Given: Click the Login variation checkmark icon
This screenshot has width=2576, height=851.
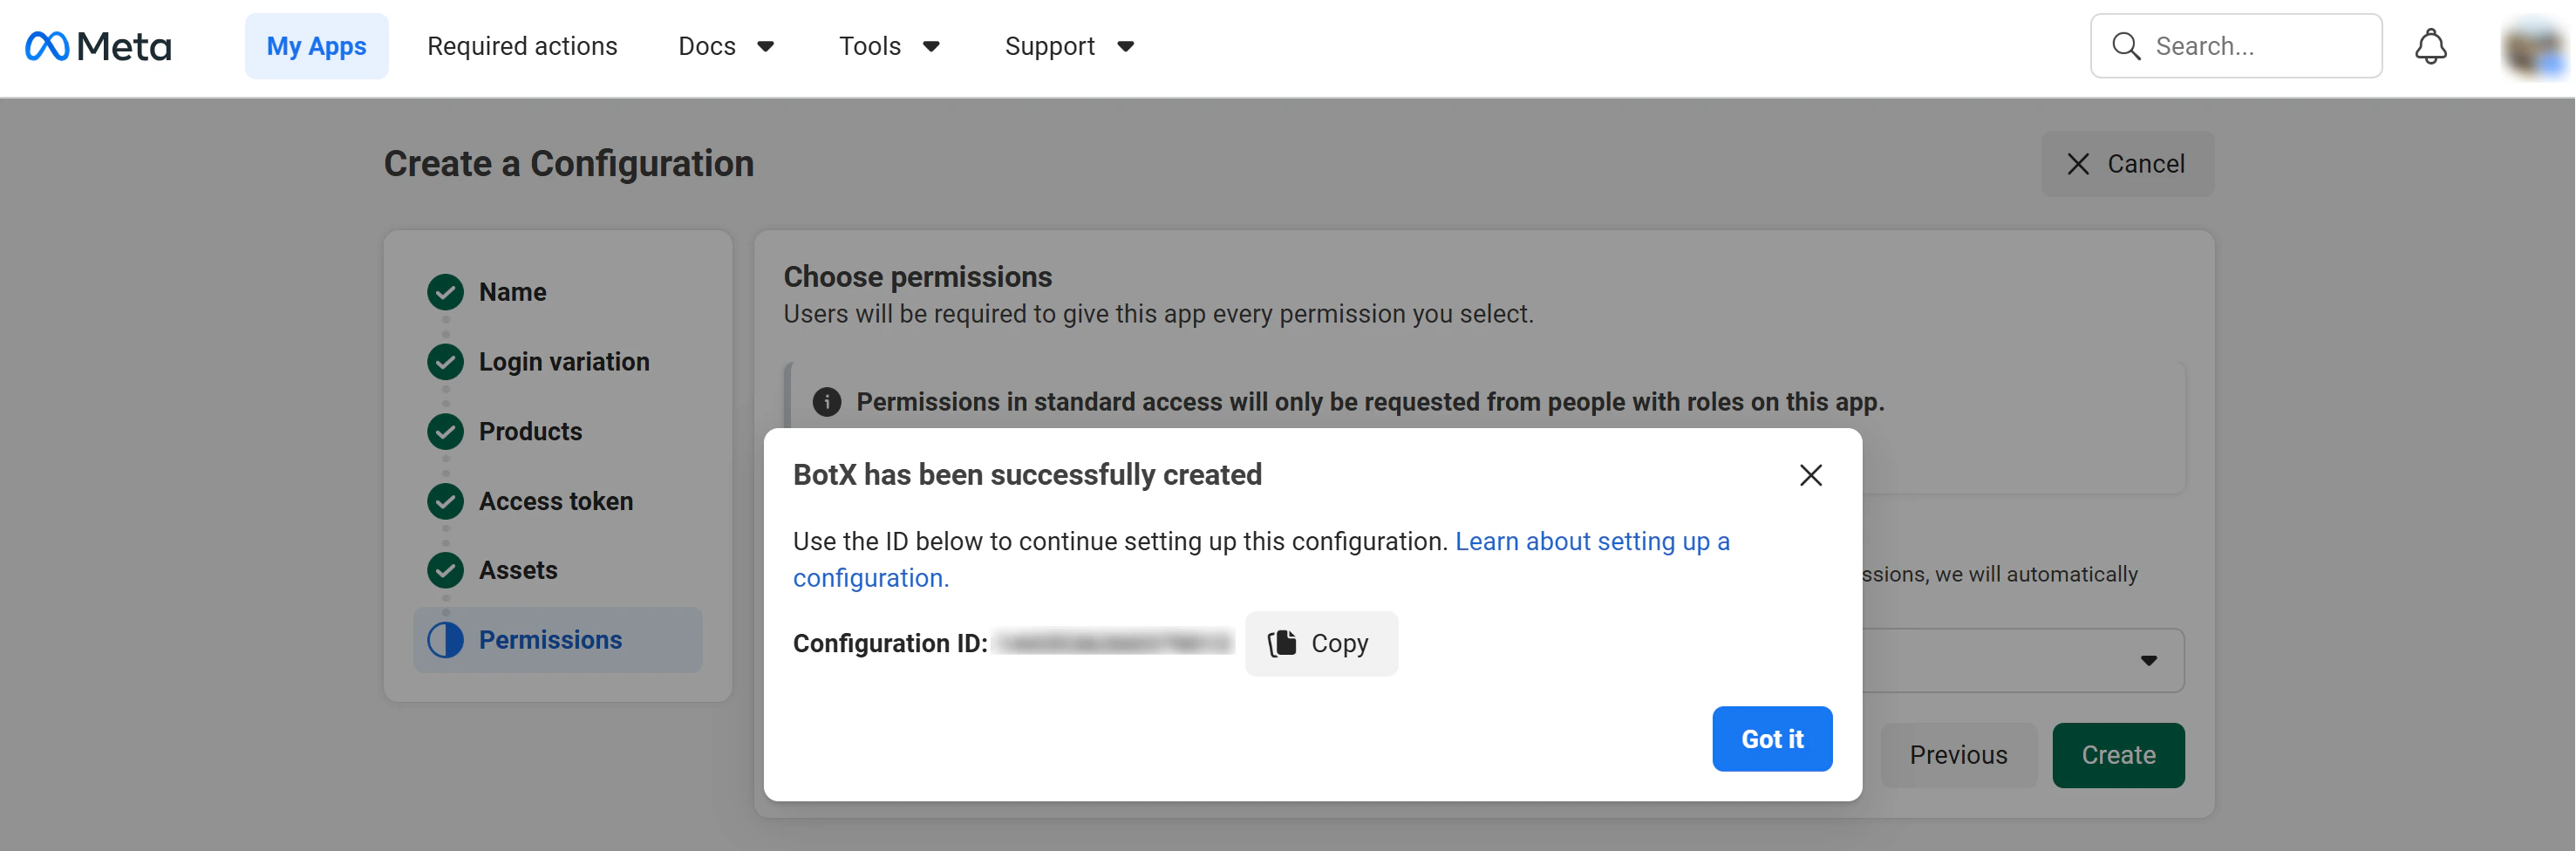Looking at the screenshot, I should tap(445, 361).
